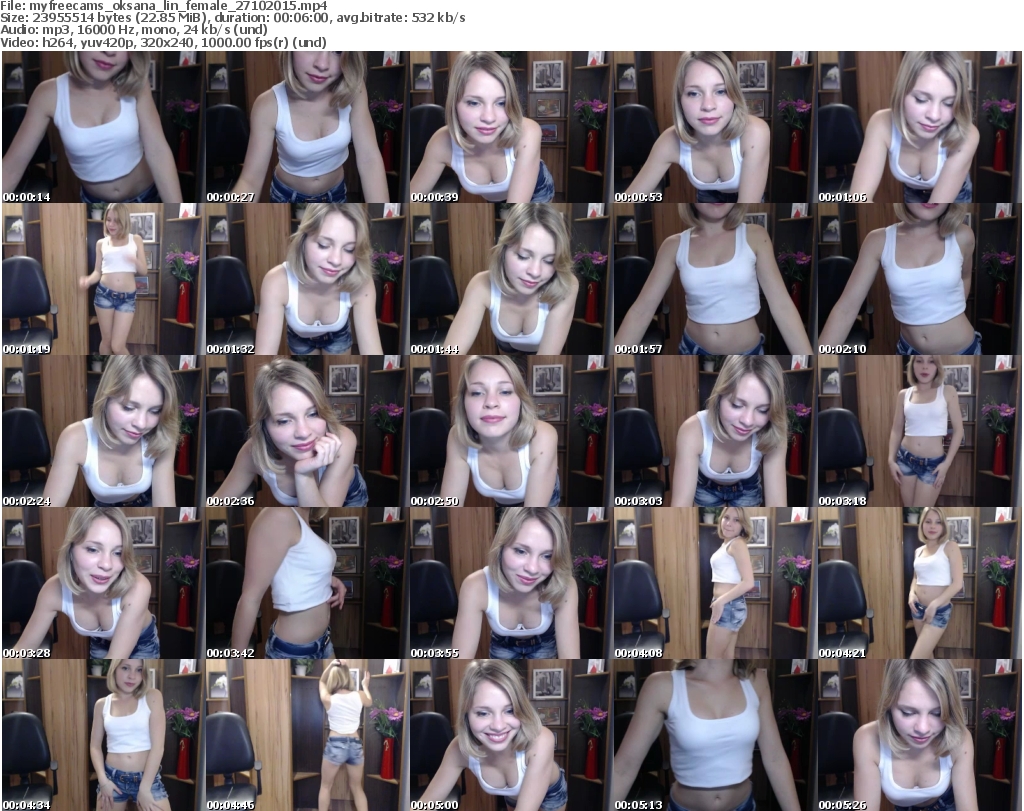Viewport: 1024px width, 811px height.
Task: Select the 'Video: h264, yuv420p' line
Action: point(163,42)
